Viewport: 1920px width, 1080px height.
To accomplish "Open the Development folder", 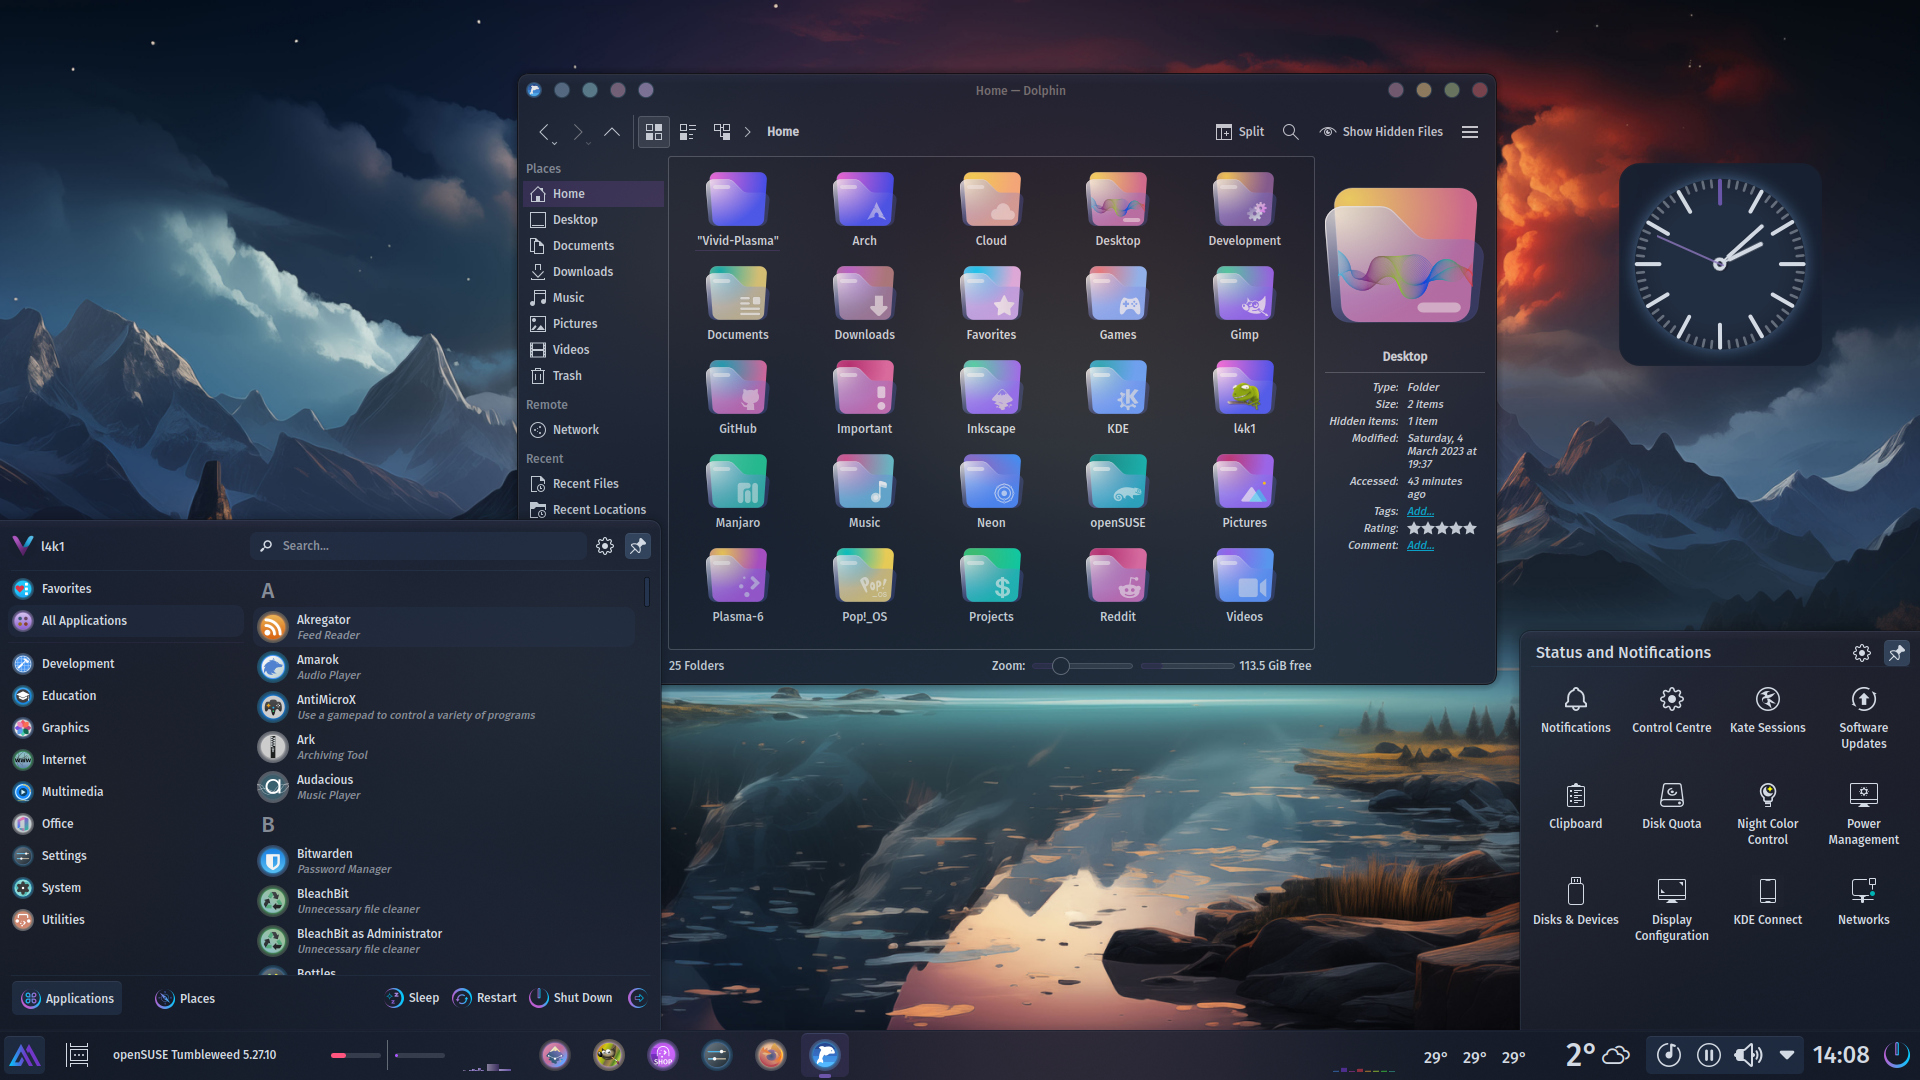I will point(1244,209).
